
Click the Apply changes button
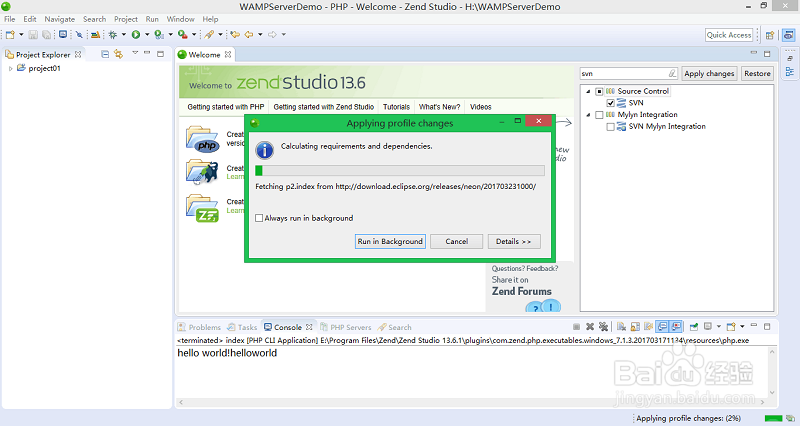click(x=709, y=73)
